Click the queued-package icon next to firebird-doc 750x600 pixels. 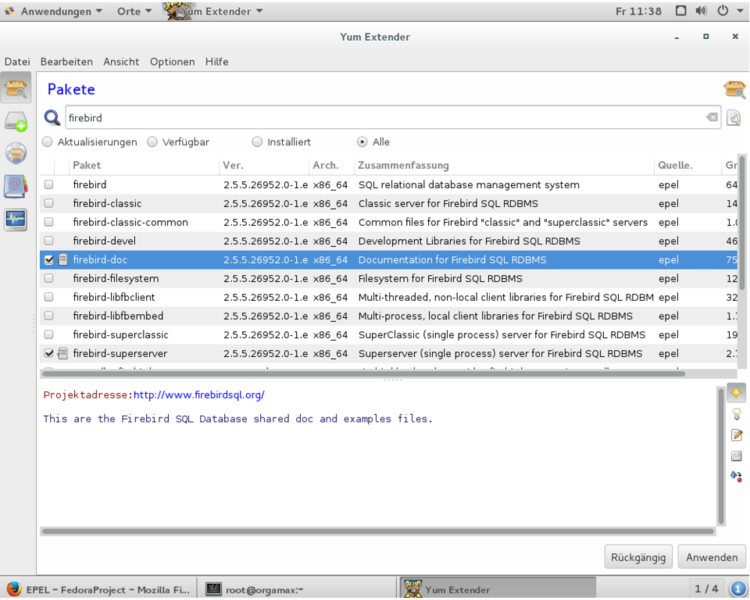click(x=63, y=260)
